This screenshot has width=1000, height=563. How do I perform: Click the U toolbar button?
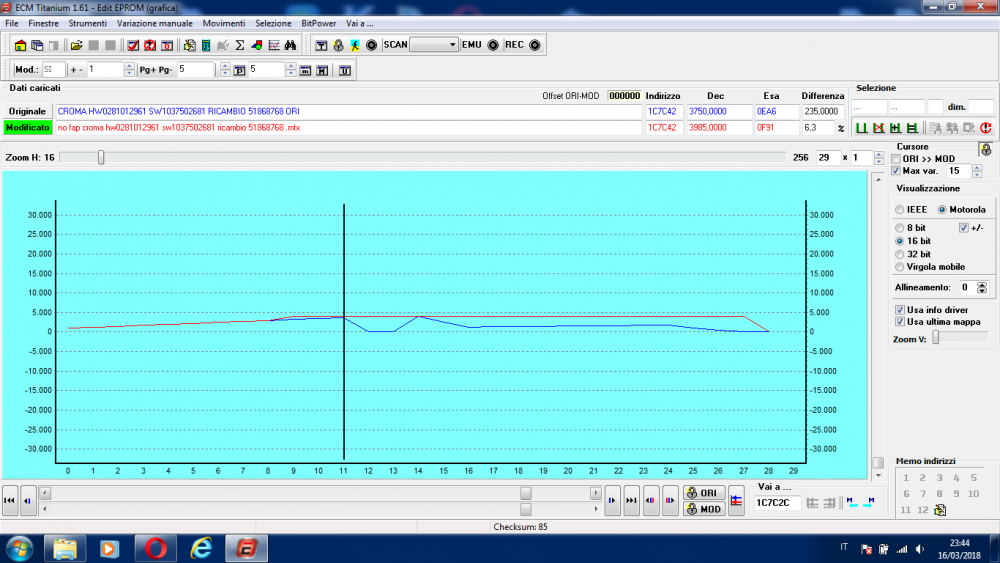344,70
